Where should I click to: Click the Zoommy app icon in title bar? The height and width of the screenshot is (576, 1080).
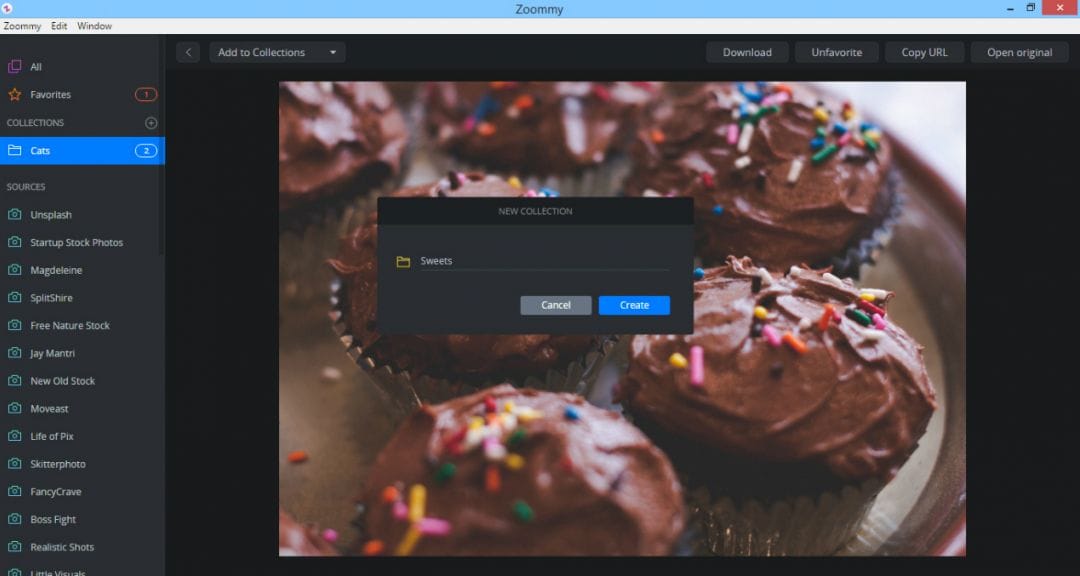coord(6,8)
